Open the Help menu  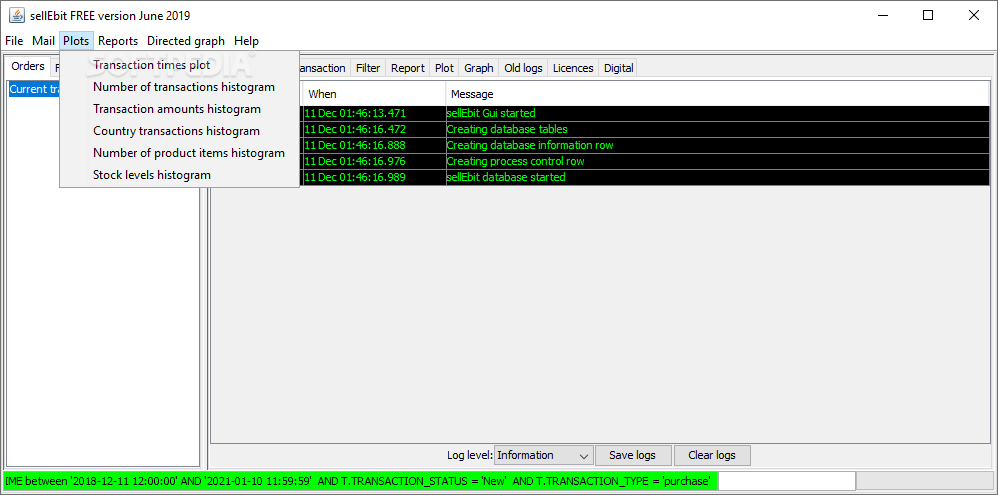[246, 41]
